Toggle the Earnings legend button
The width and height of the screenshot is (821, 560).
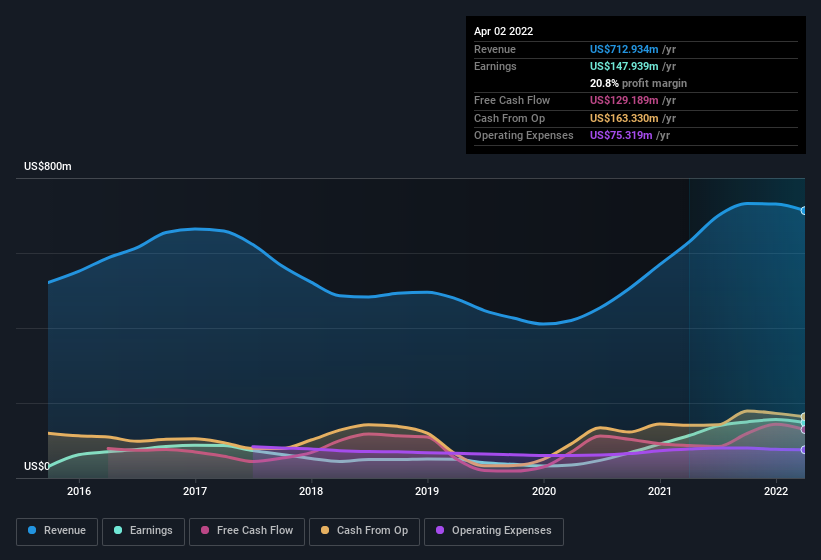[x=143, y=531]
